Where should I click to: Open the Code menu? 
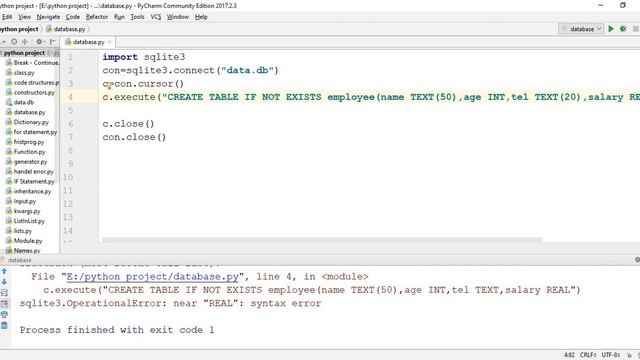pyautogui.click(x=73, y=17)
